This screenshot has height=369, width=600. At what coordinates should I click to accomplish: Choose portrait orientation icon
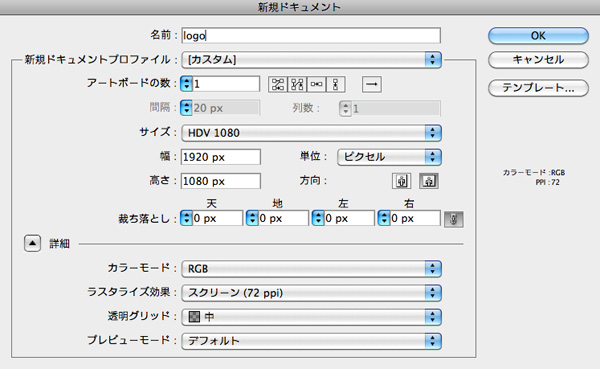pos(401,181)
